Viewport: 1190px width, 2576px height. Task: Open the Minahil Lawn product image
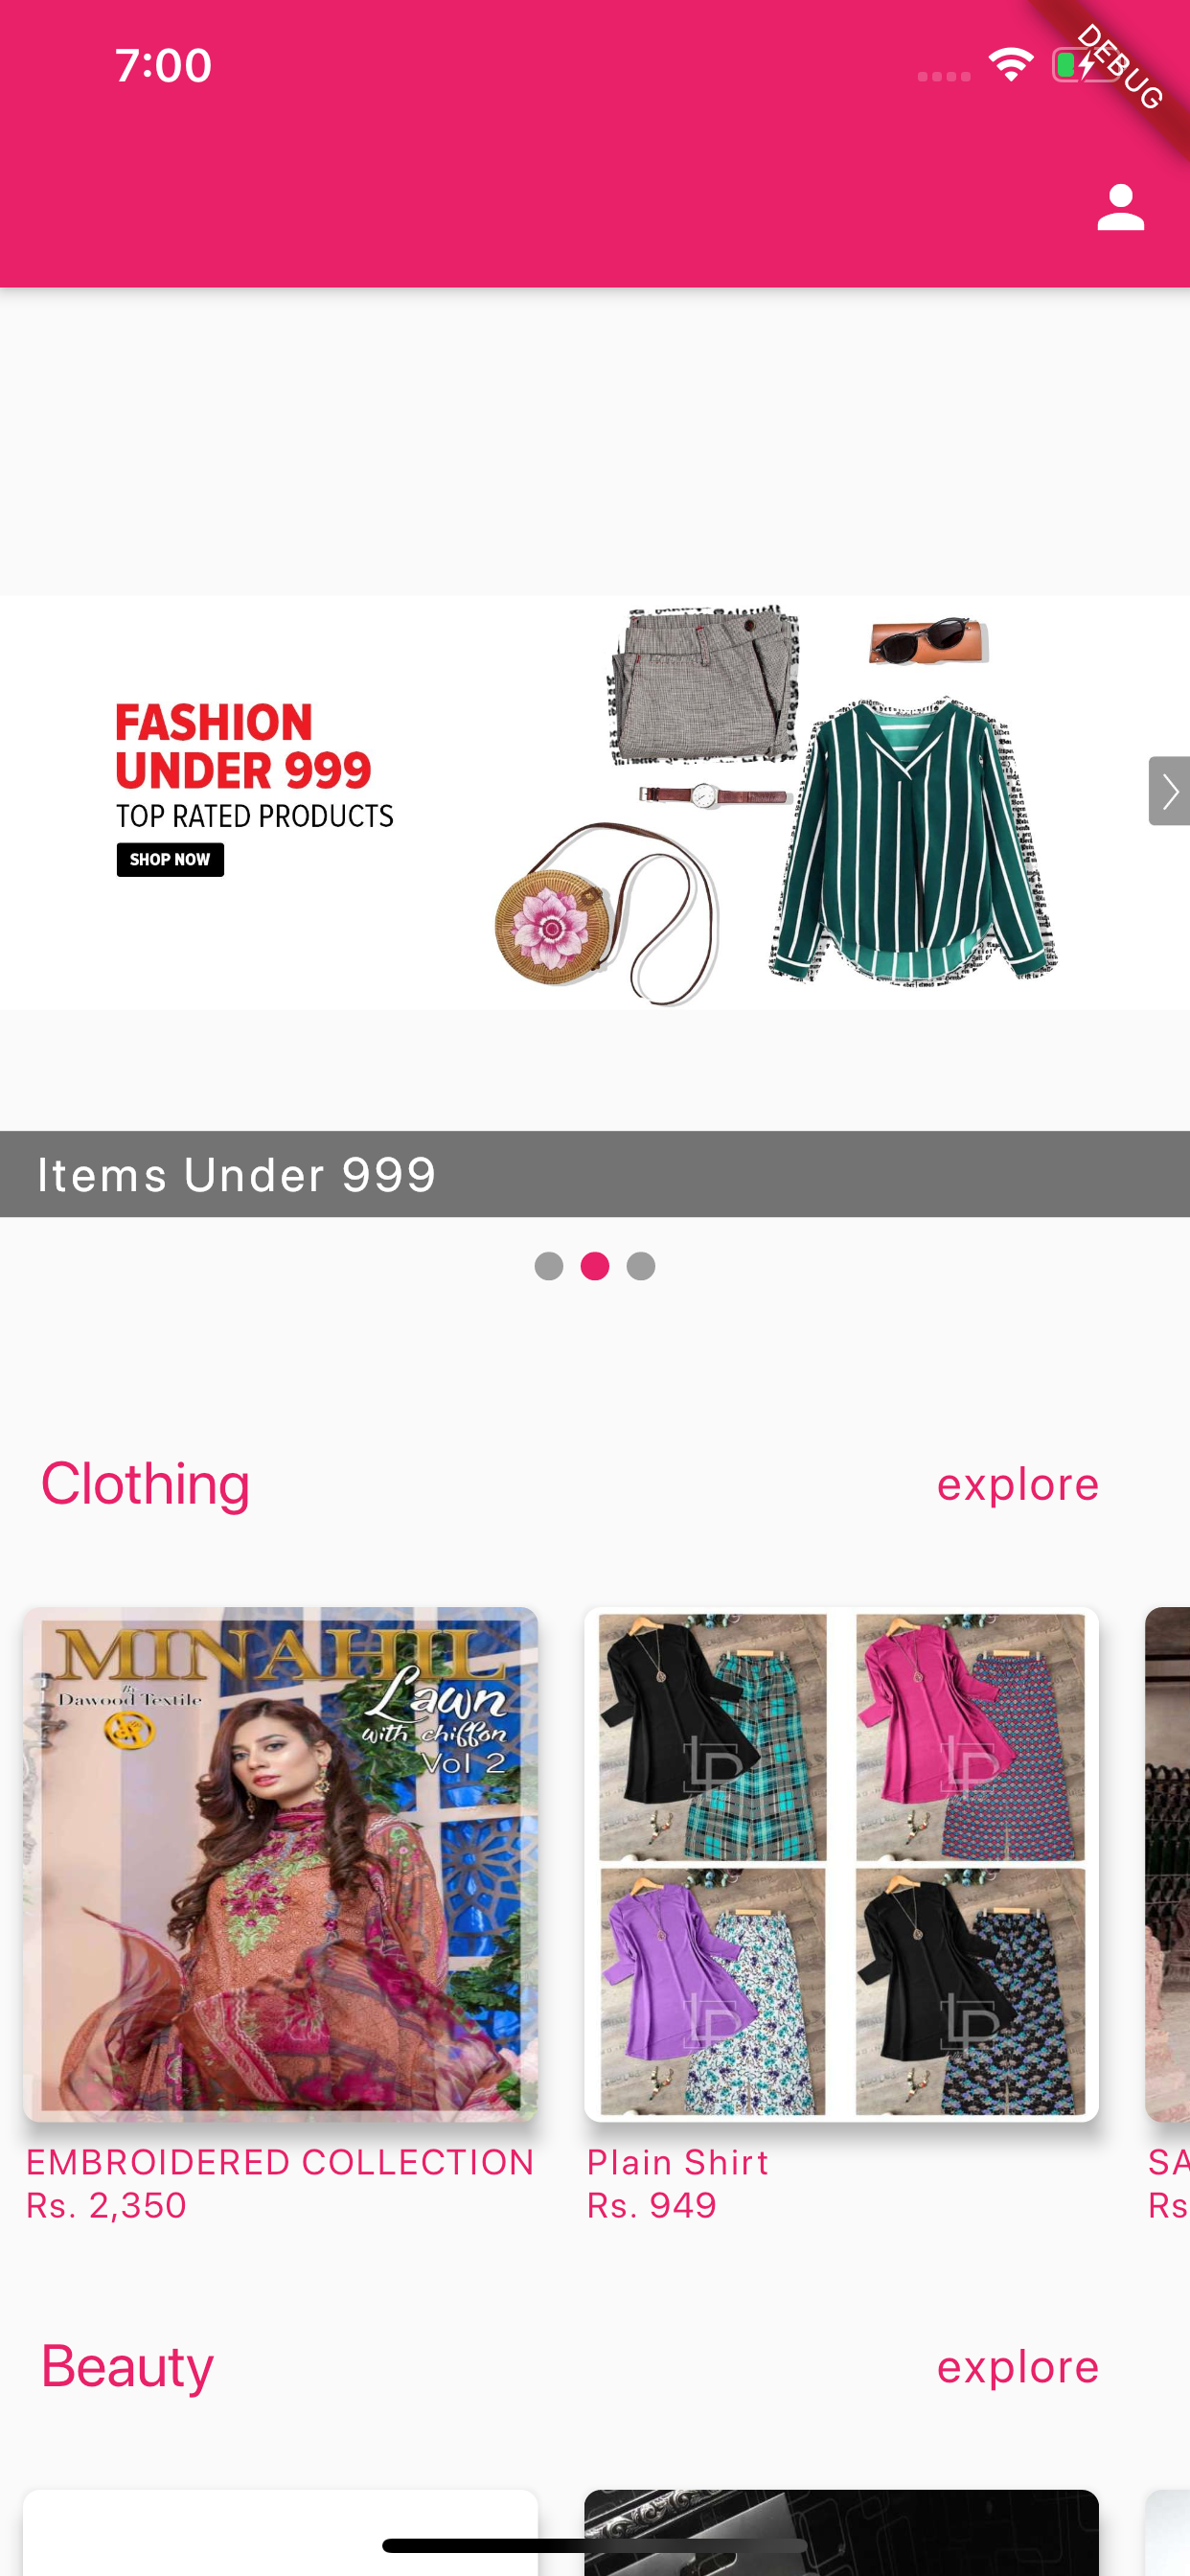[x=280, y=1864]
